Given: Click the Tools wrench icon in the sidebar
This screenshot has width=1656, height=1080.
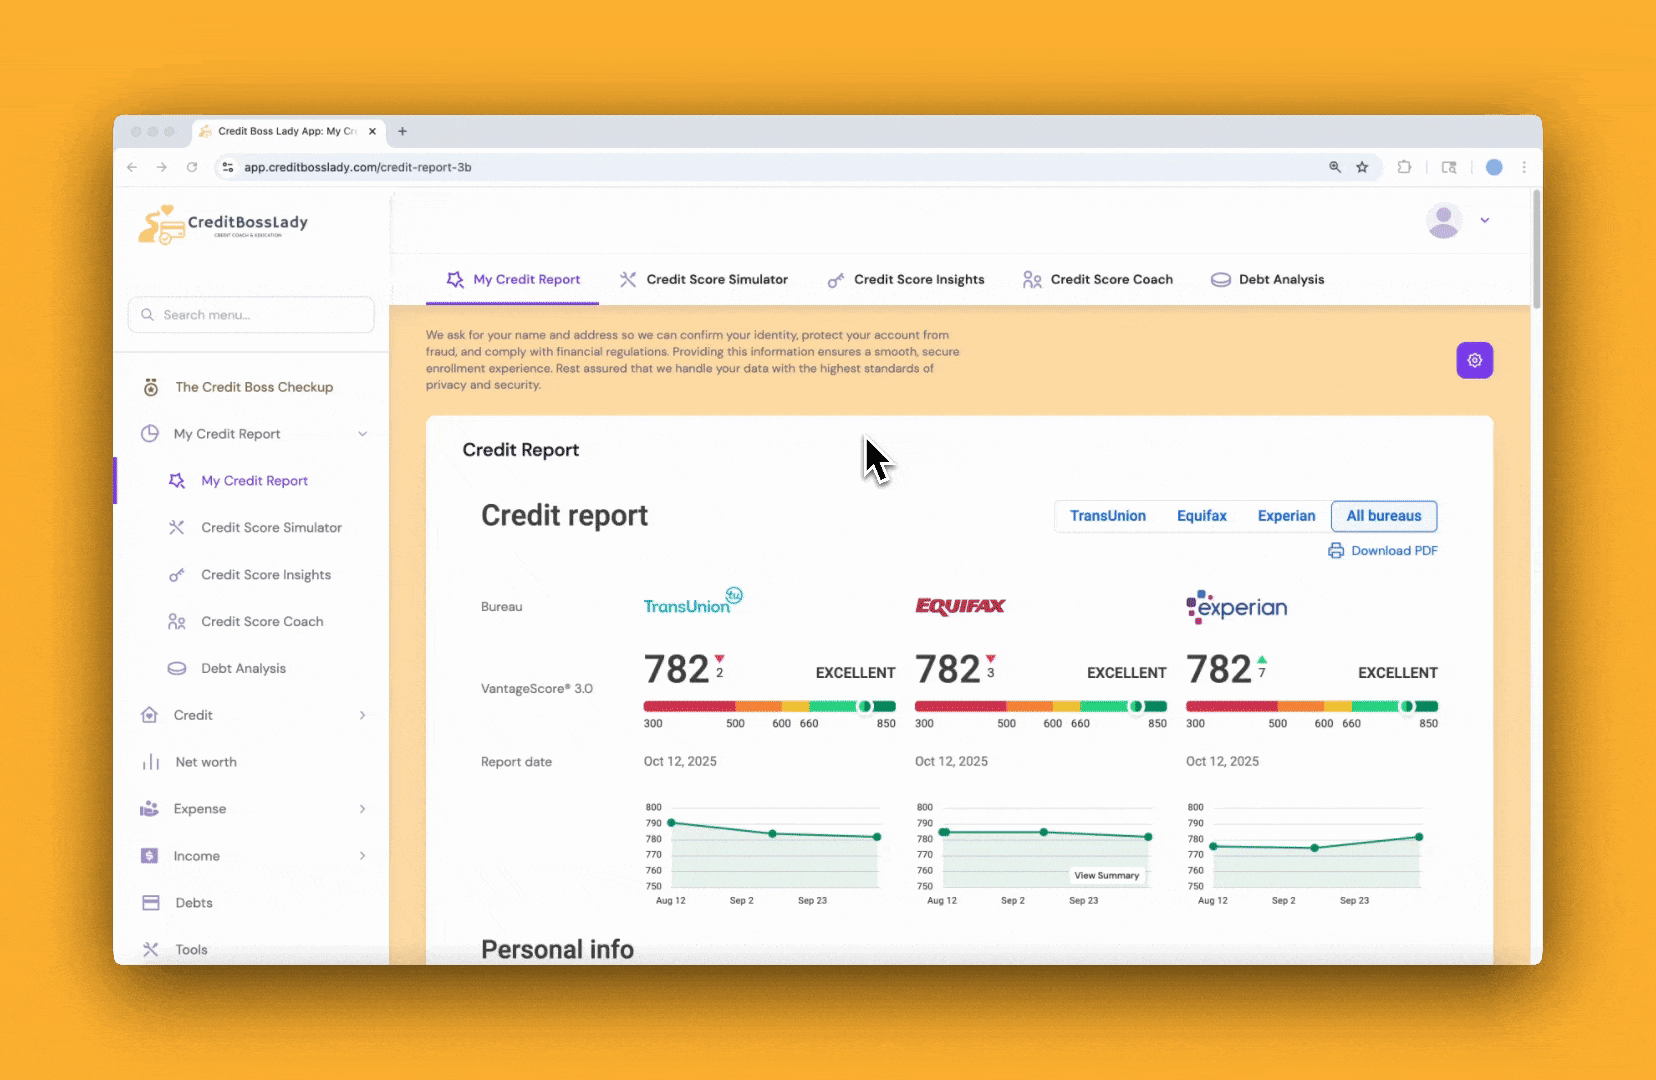Looking at the screenshot, I should point(151,949).
